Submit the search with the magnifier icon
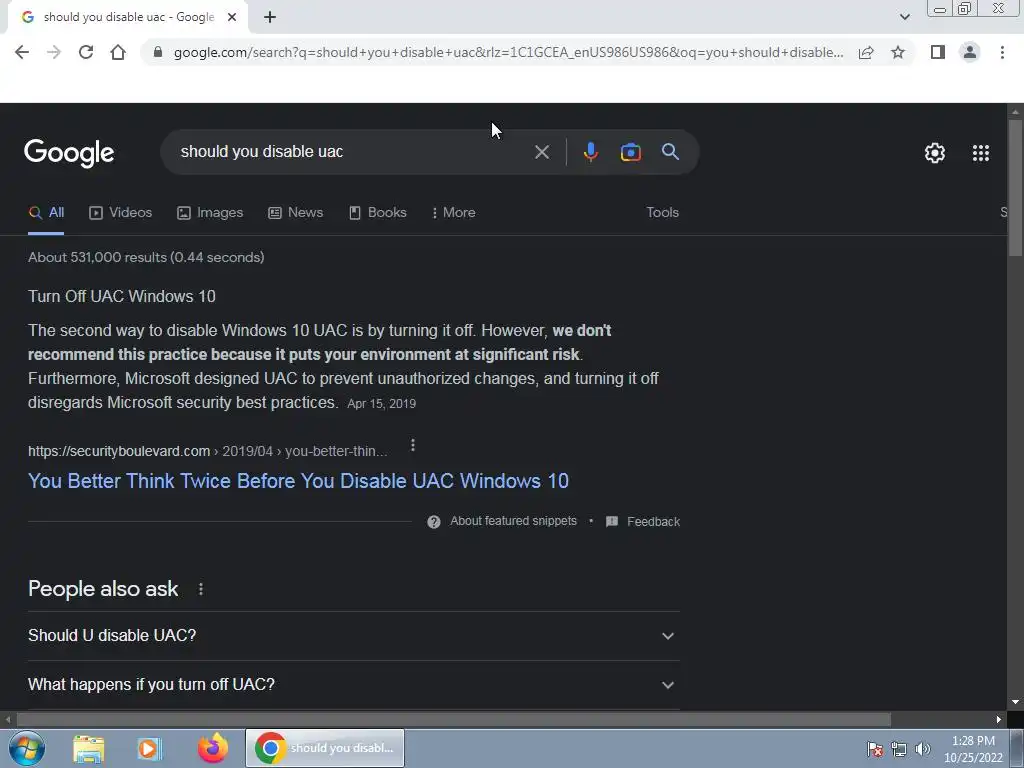 [670, 152]
